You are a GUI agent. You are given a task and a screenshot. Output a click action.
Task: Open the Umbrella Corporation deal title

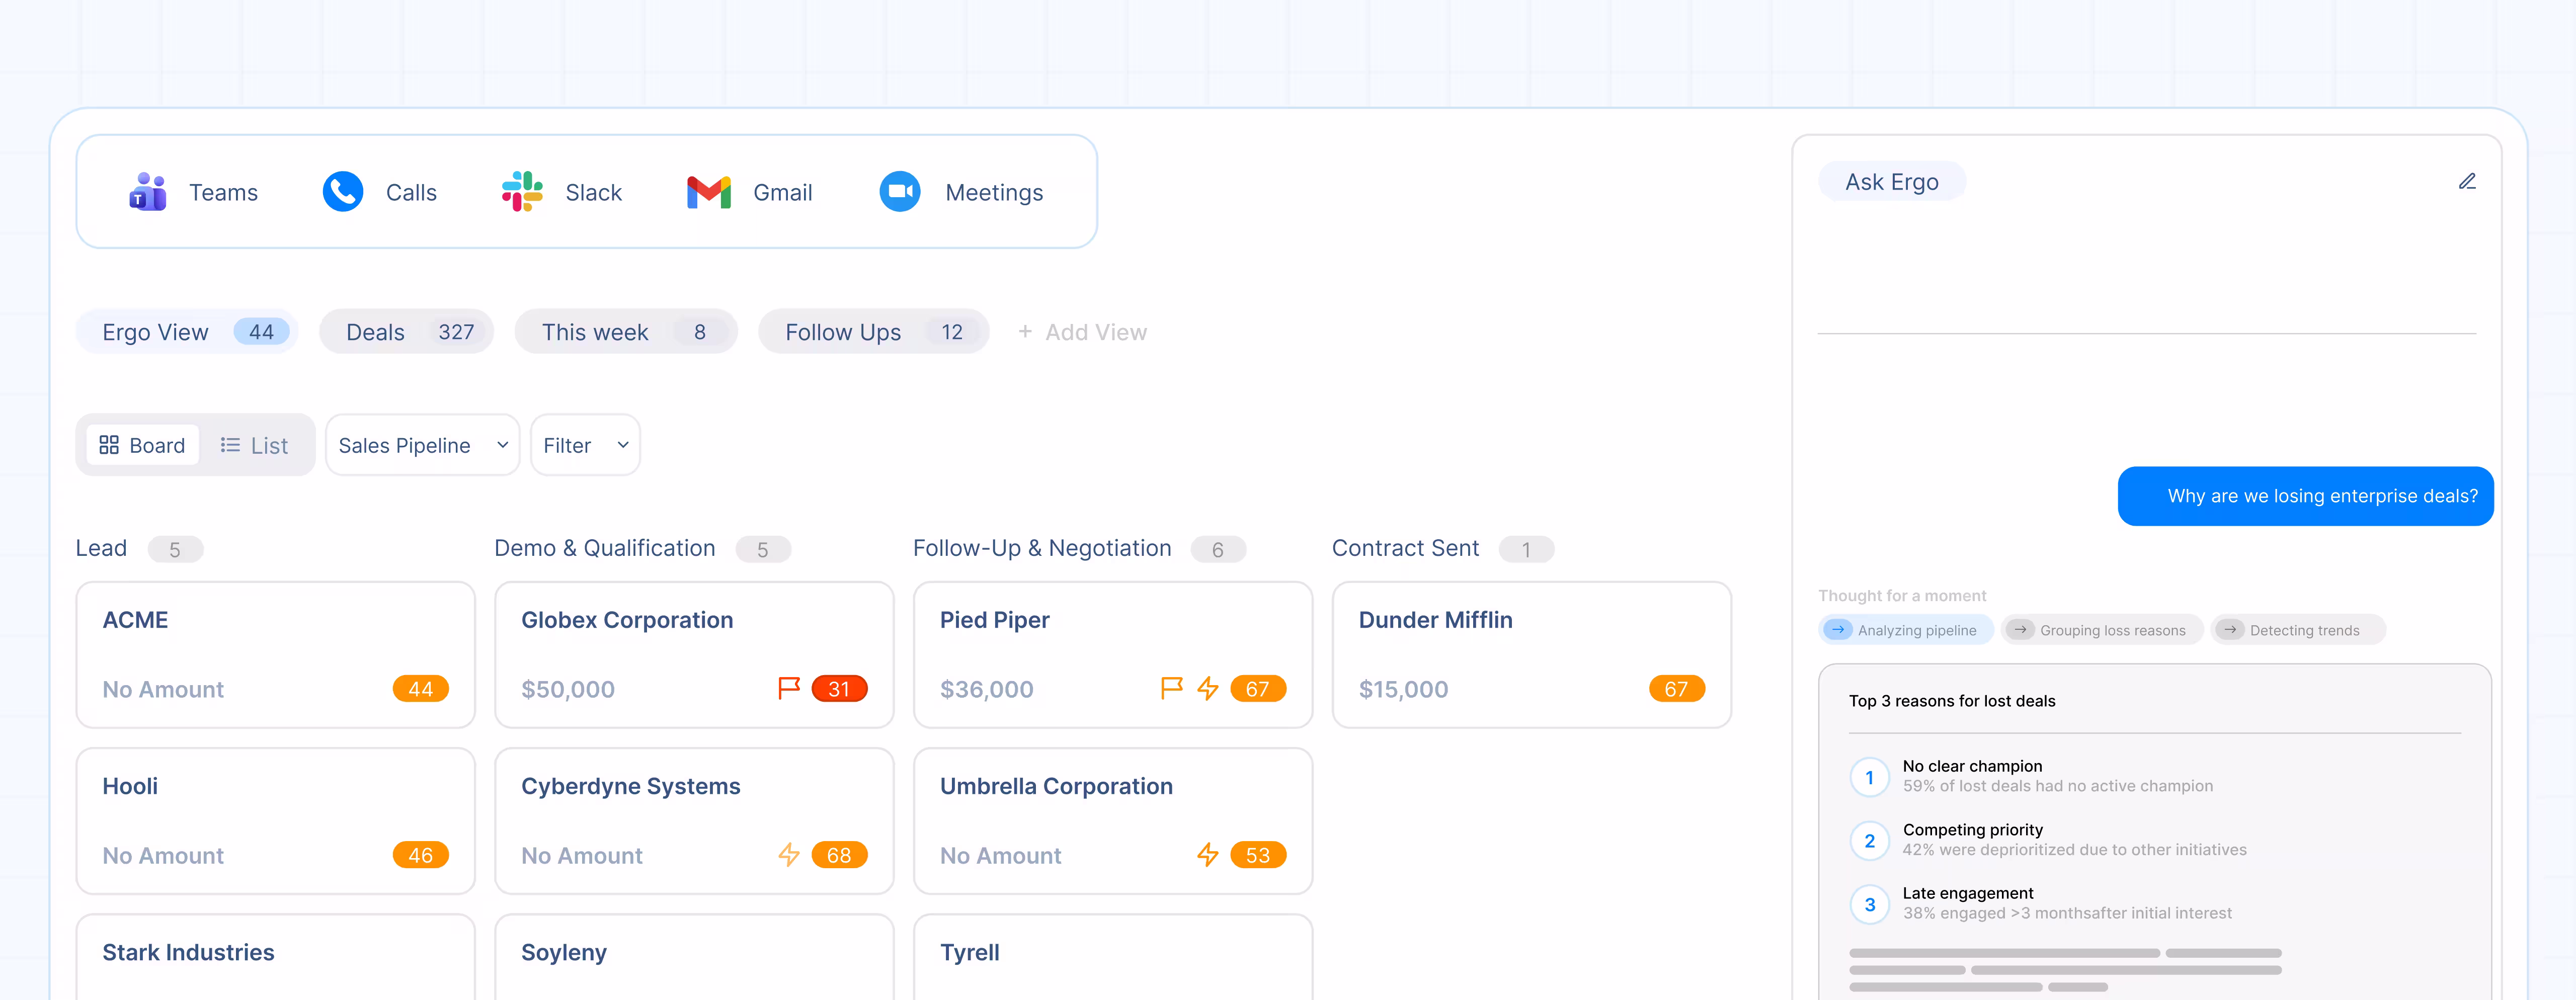(1056, 786)
